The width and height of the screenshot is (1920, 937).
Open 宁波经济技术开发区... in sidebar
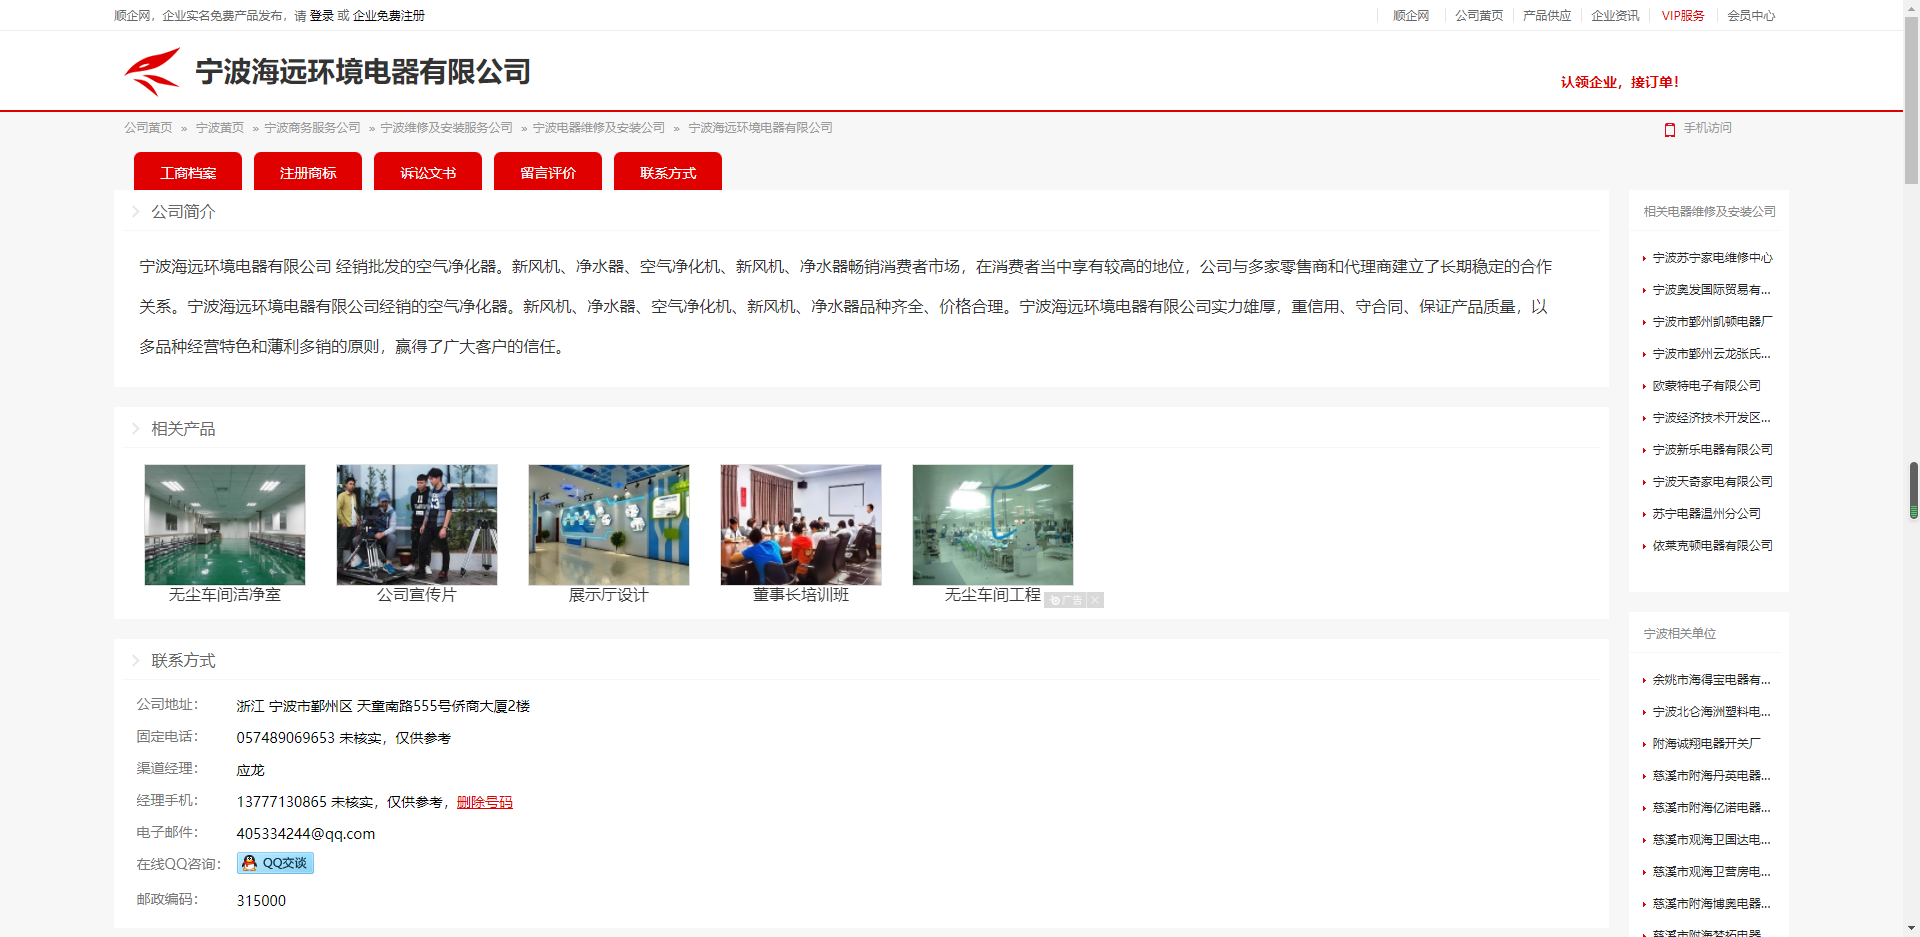[x=1711, y=418]
